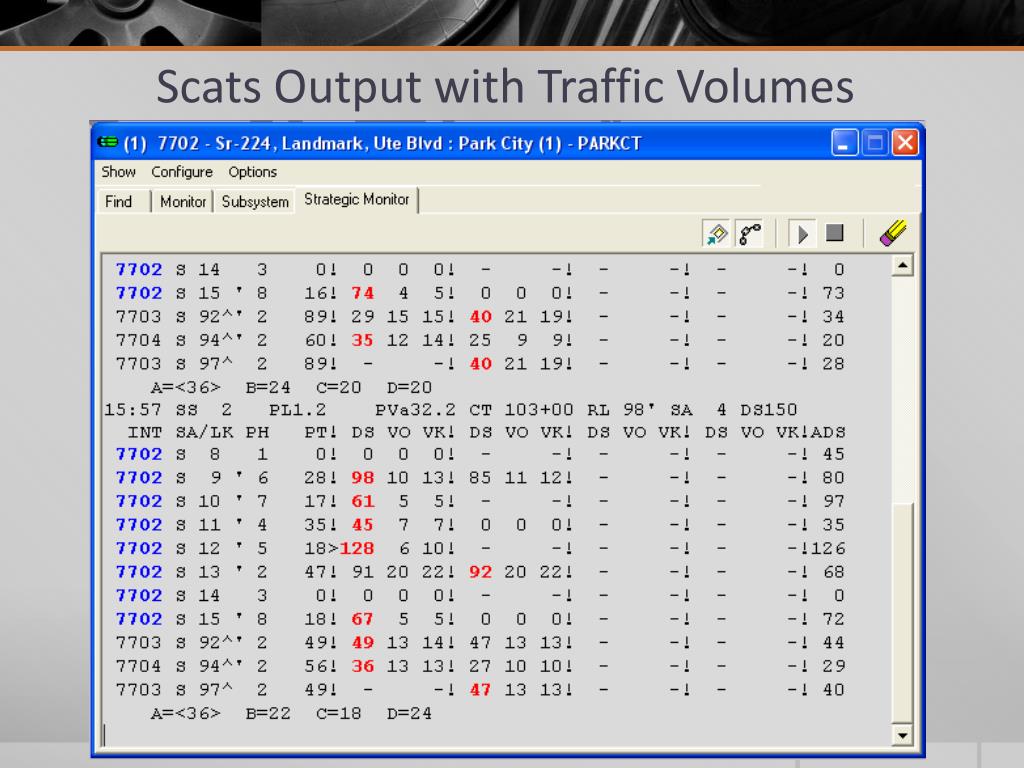Clear output with the eraser icon
This screenshot has height=768, width=1024.
[893, 233]
